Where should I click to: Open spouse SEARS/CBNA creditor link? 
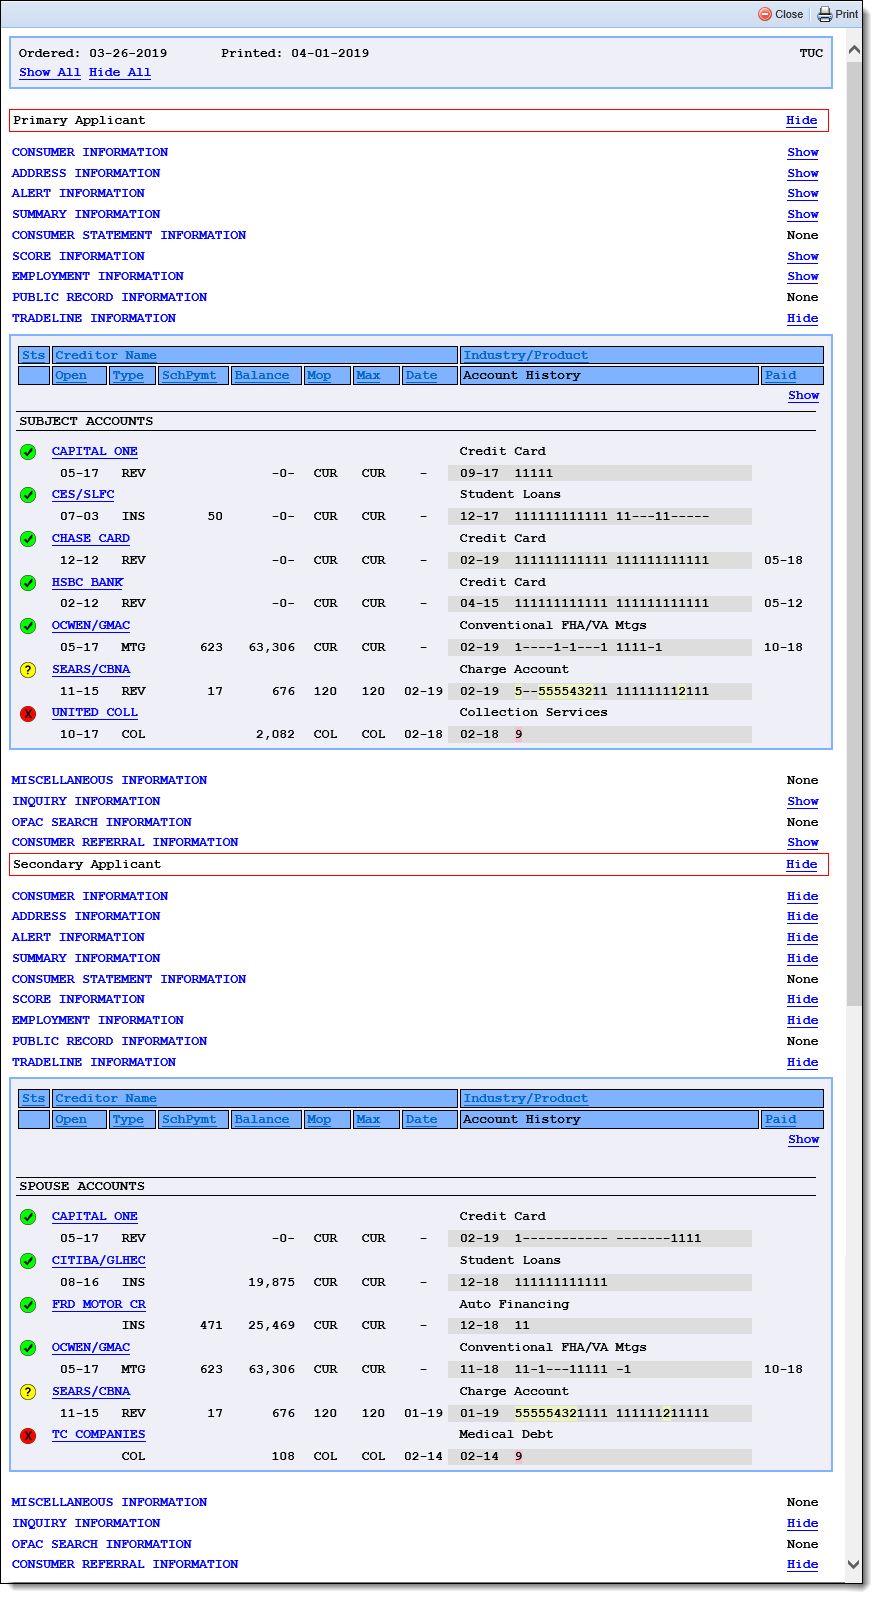pyautogui.click(x=91, y=1391)
